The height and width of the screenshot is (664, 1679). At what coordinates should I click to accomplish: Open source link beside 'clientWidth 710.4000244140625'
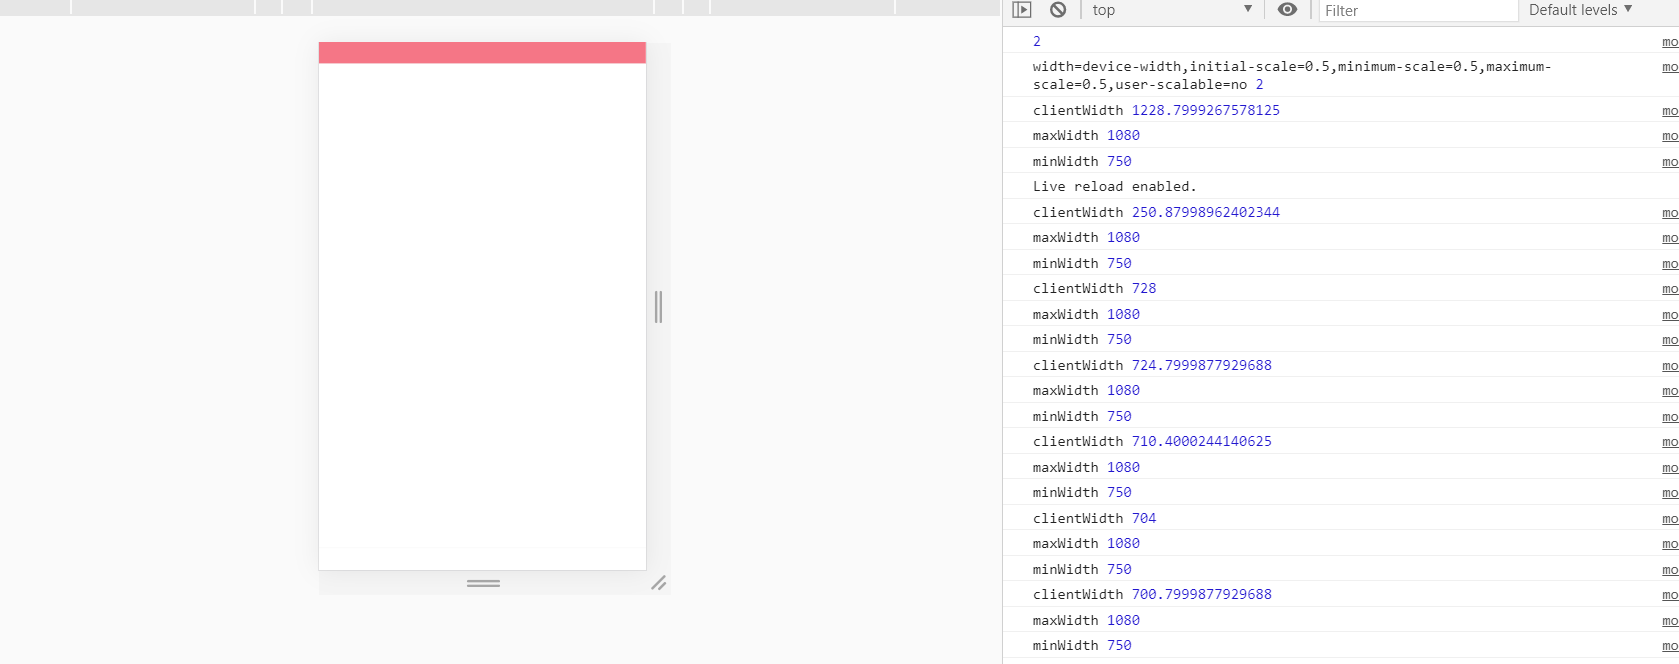(1670, 442)
